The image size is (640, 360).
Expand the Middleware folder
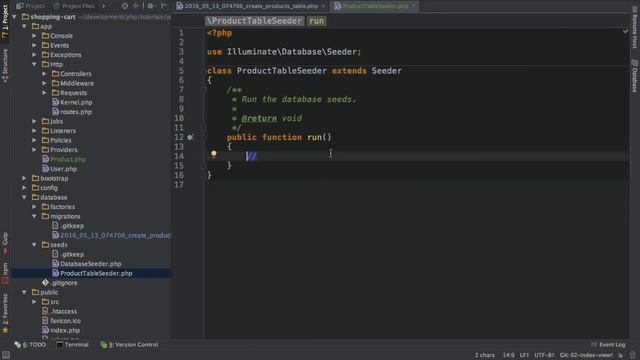pyautogui.click(x=44, y=83)
